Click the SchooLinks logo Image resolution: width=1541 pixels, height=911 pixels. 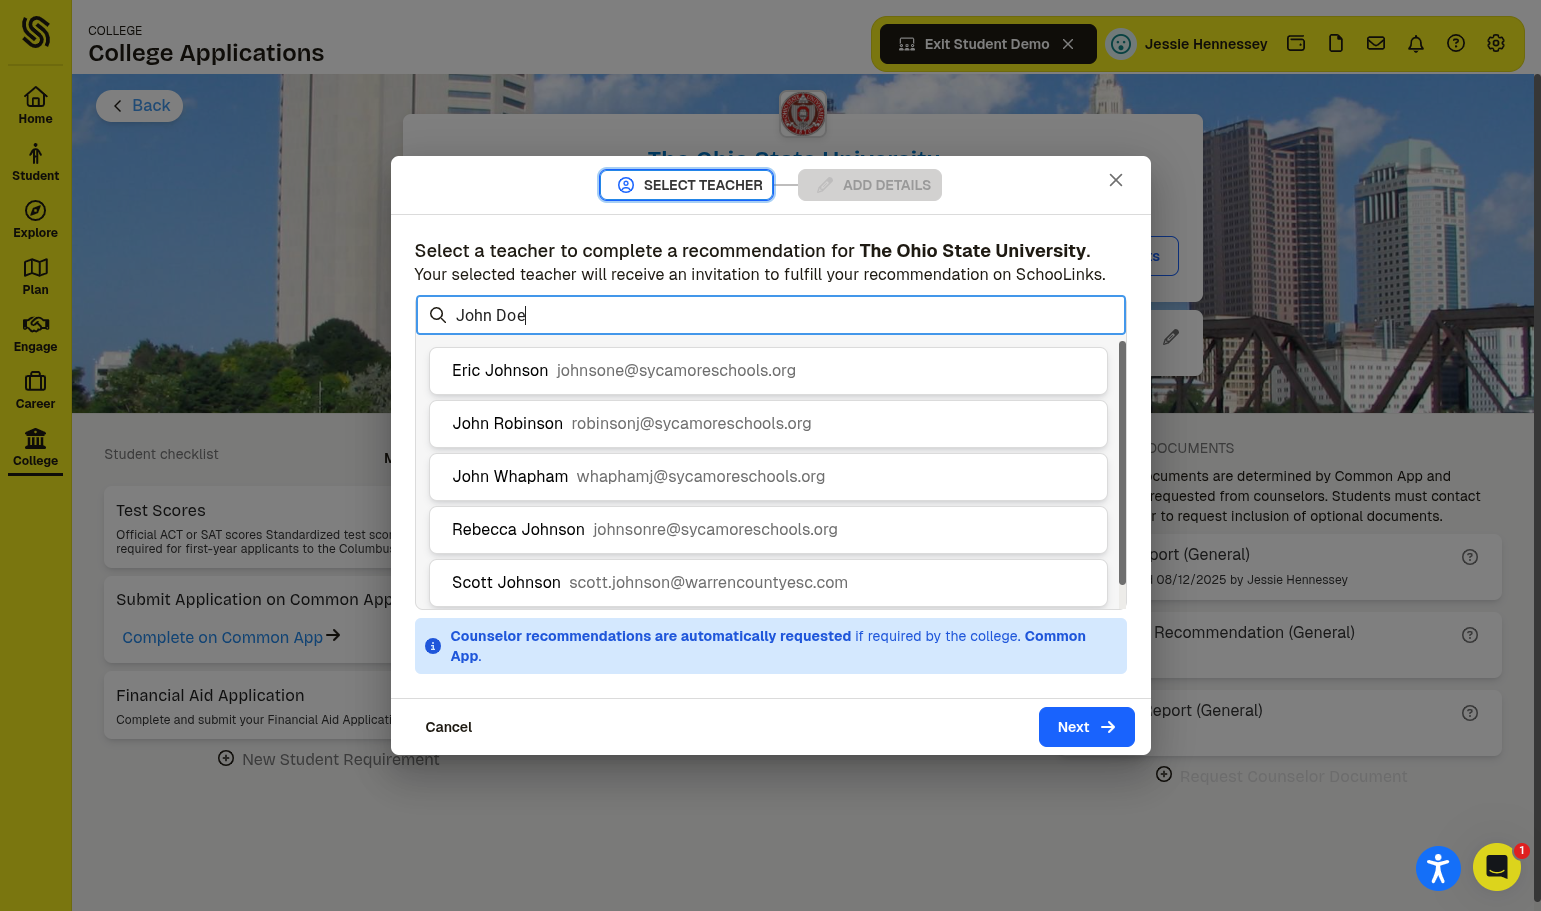click(36, 32)
